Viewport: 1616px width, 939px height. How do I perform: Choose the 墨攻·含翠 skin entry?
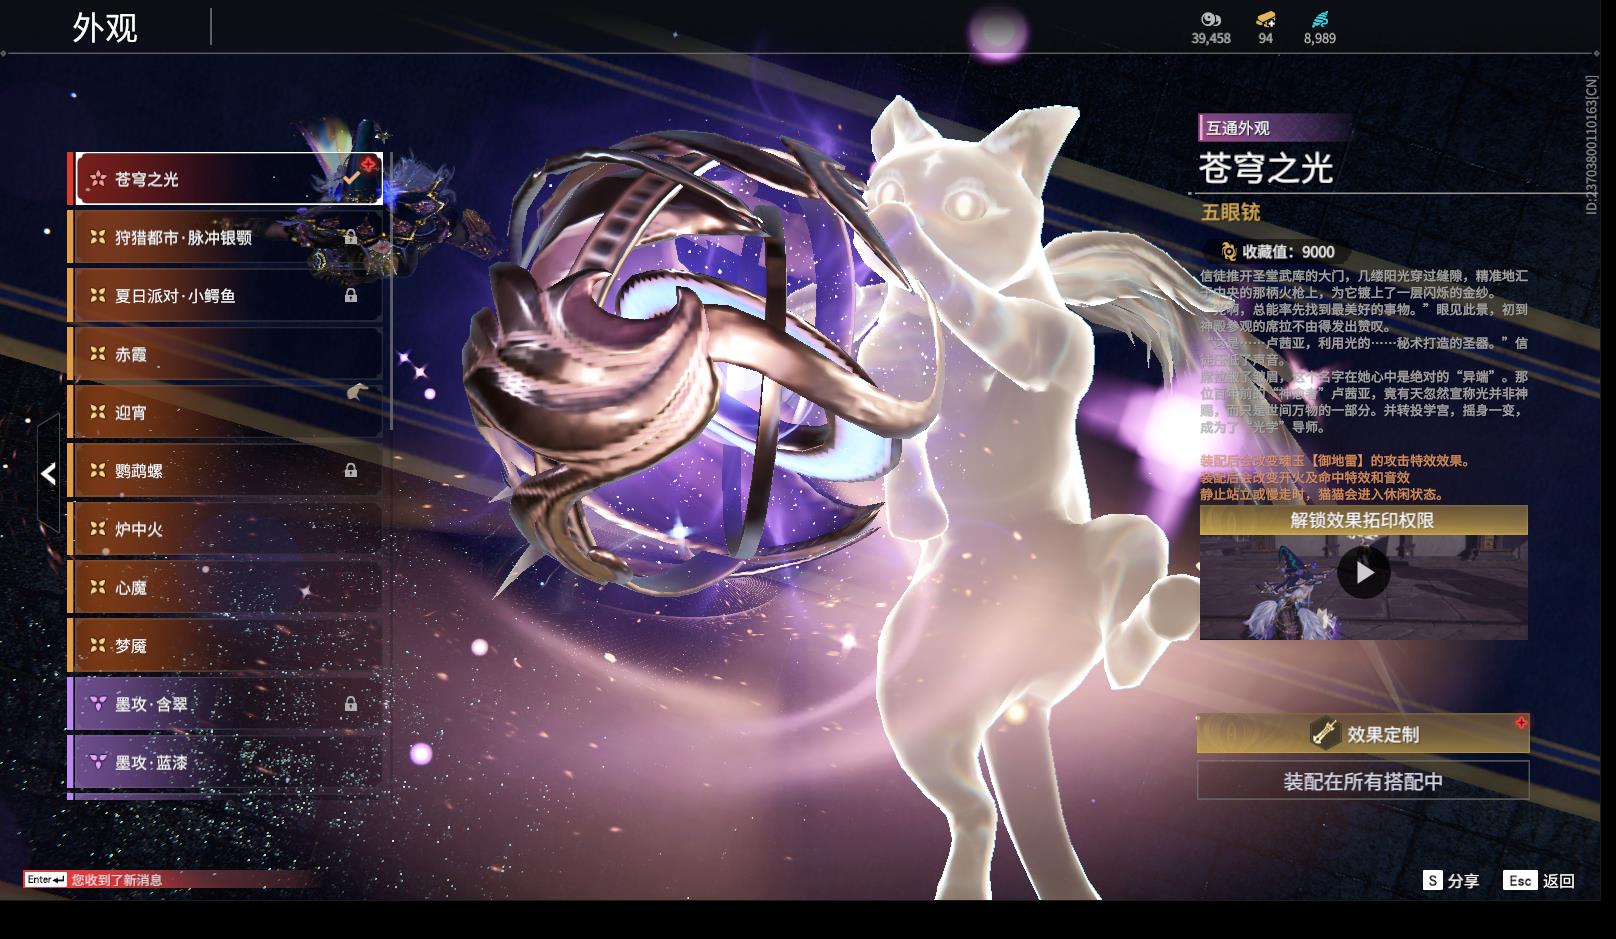point(225,704)
